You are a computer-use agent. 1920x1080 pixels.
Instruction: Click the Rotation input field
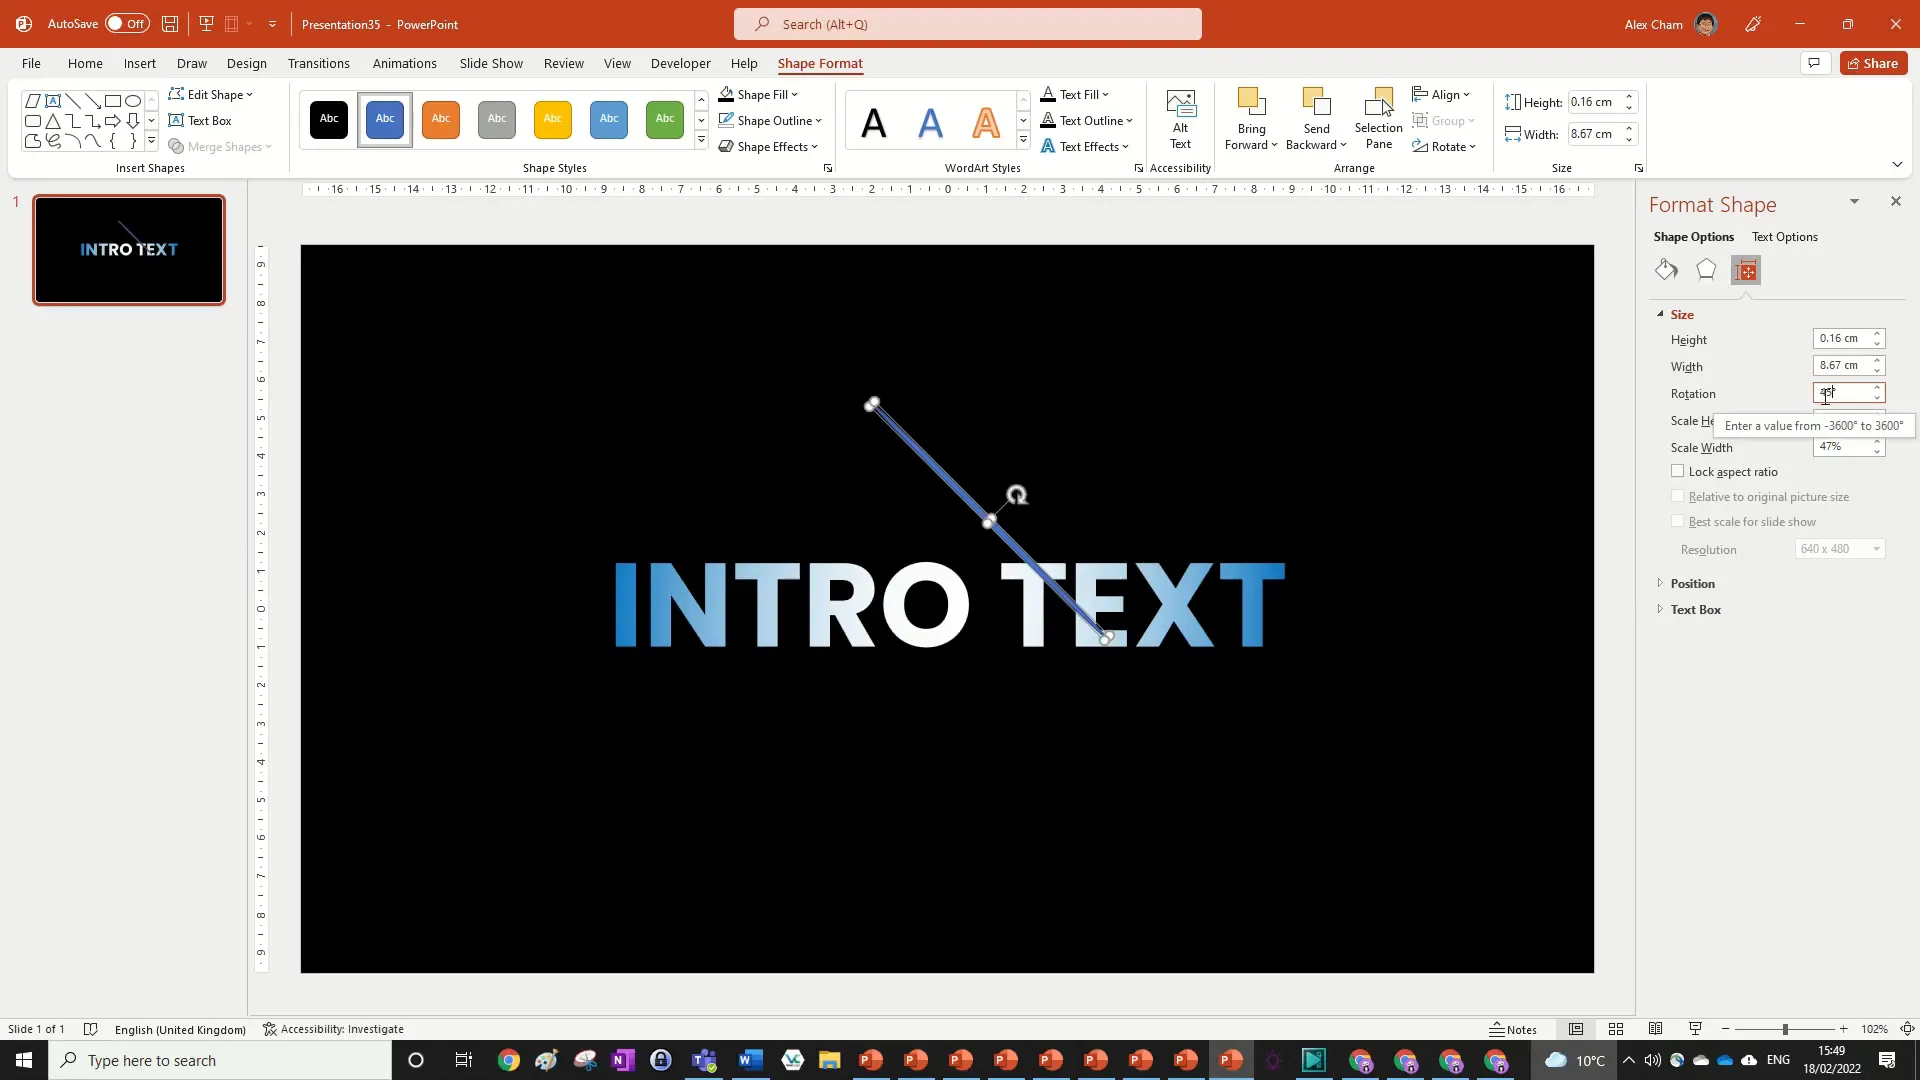(x=1841, y=393)
